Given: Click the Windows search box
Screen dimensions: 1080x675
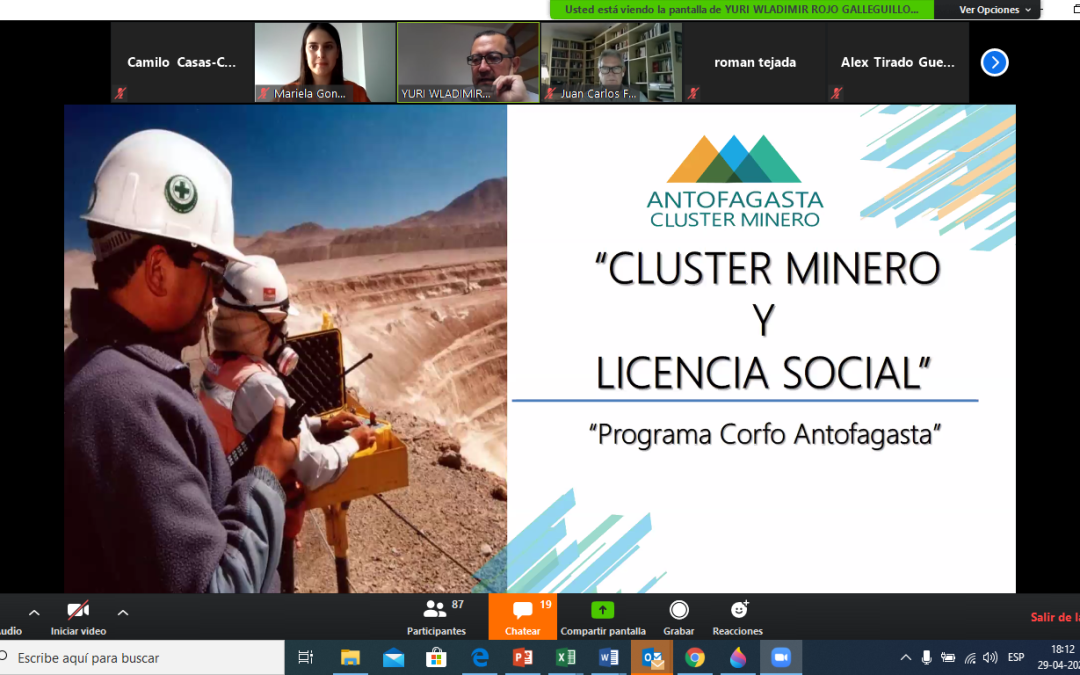Looking at the screenshot, I should 142,658.
